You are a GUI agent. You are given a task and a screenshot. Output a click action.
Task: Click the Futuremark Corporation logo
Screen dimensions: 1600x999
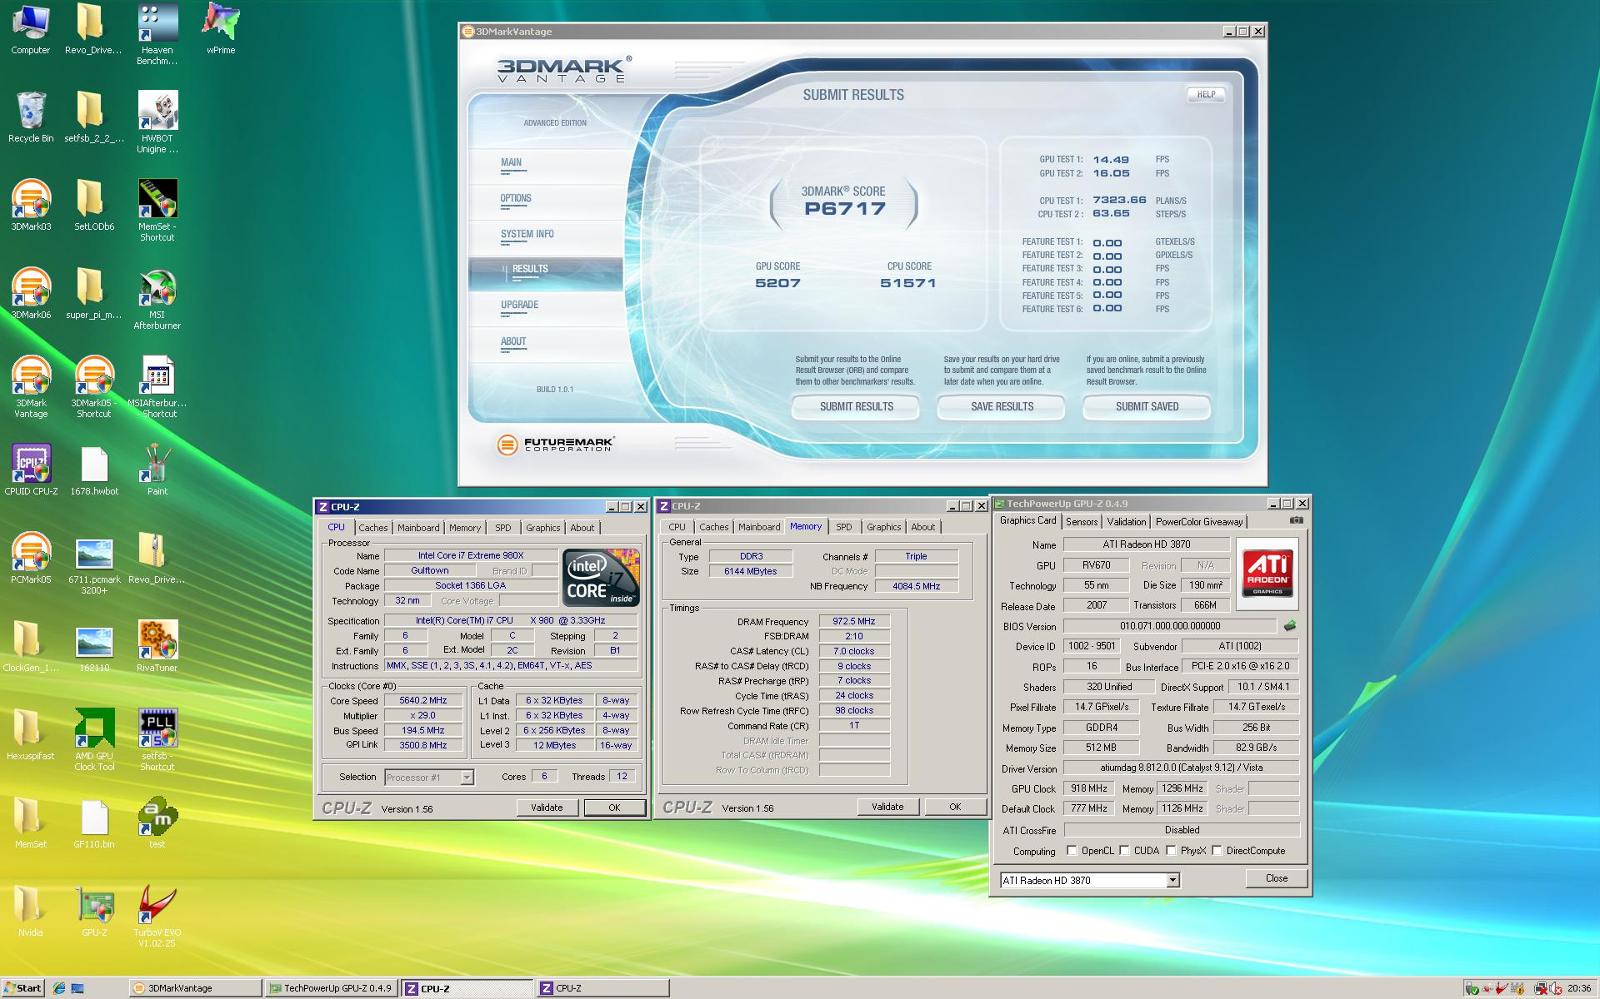coord(556,444)
